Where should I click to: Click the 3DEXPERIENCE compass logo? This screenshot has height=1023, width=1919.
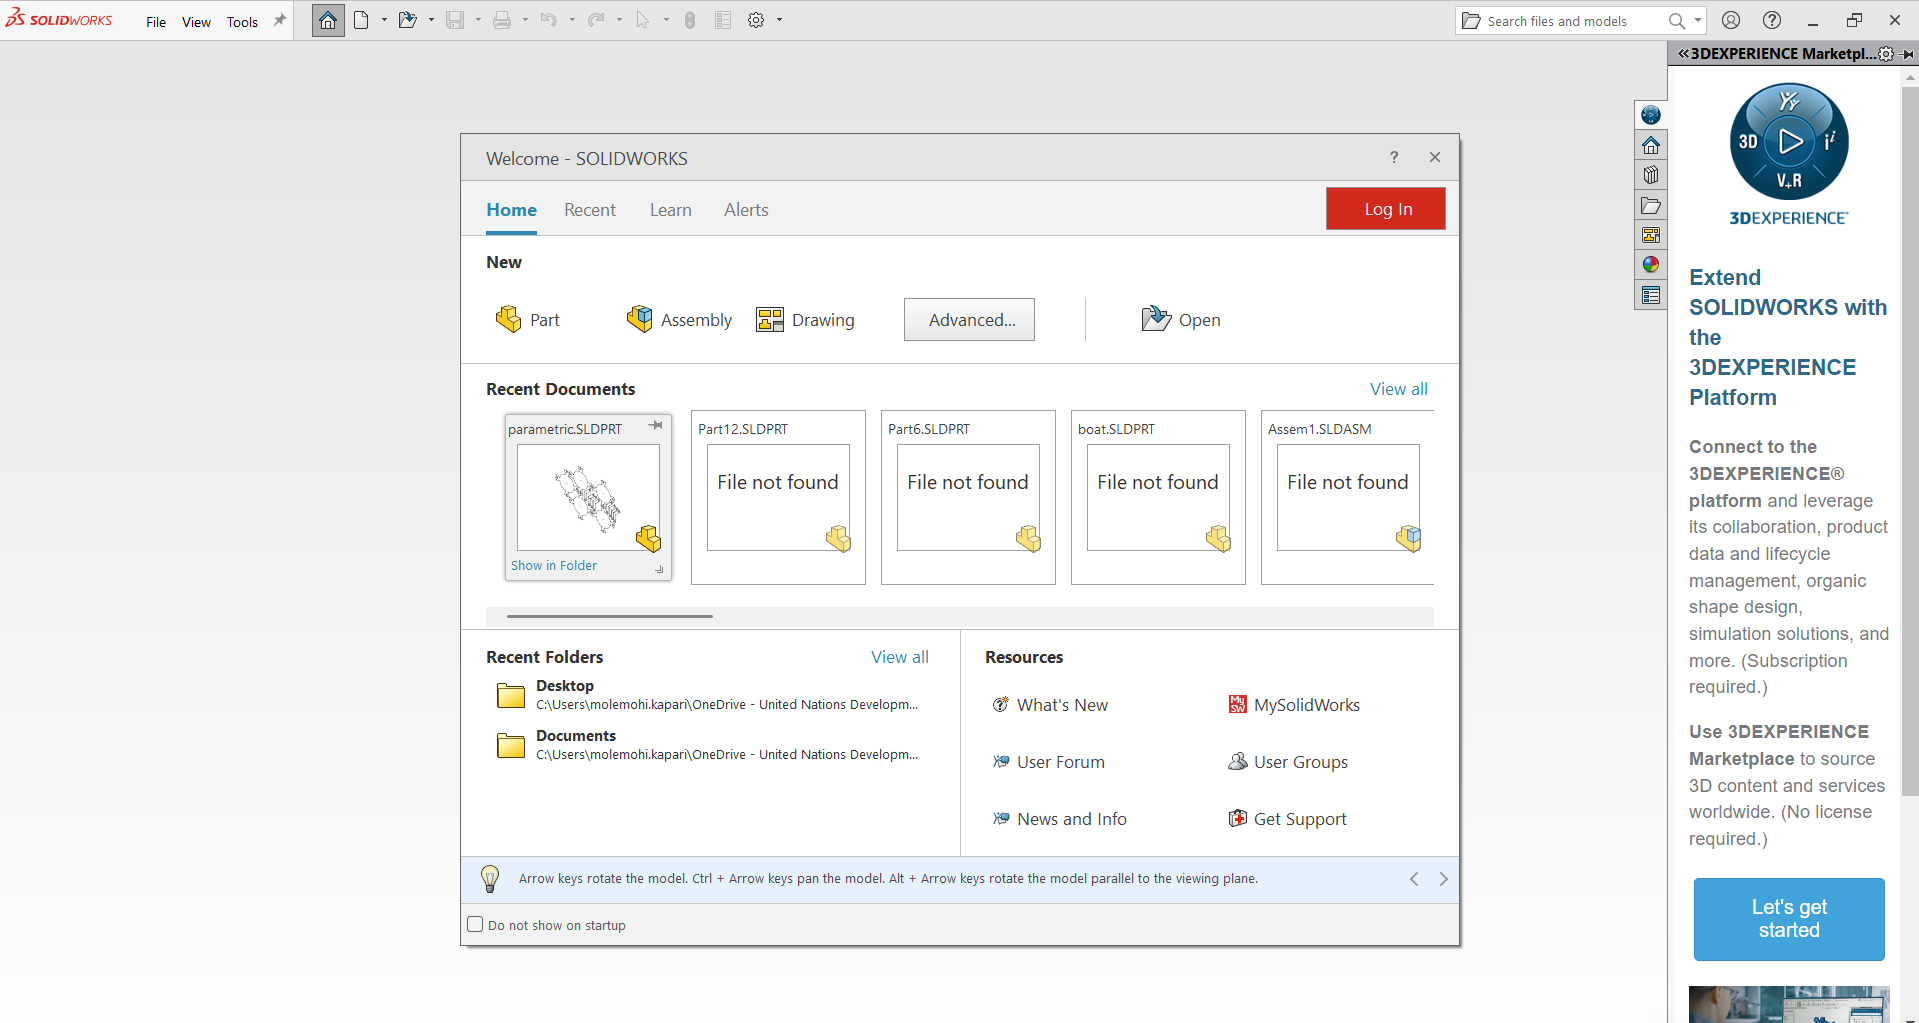tap(1789, 142)
